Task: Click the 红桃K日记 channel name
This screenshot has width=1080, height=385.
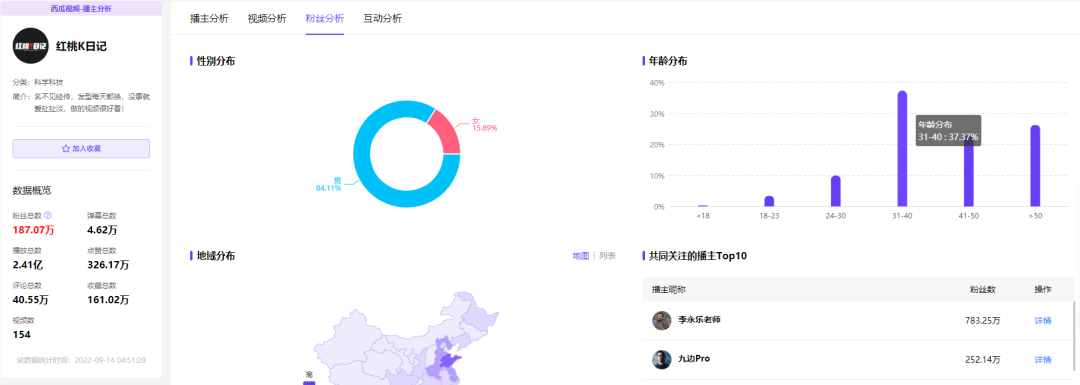Action: tap(81, 46)
